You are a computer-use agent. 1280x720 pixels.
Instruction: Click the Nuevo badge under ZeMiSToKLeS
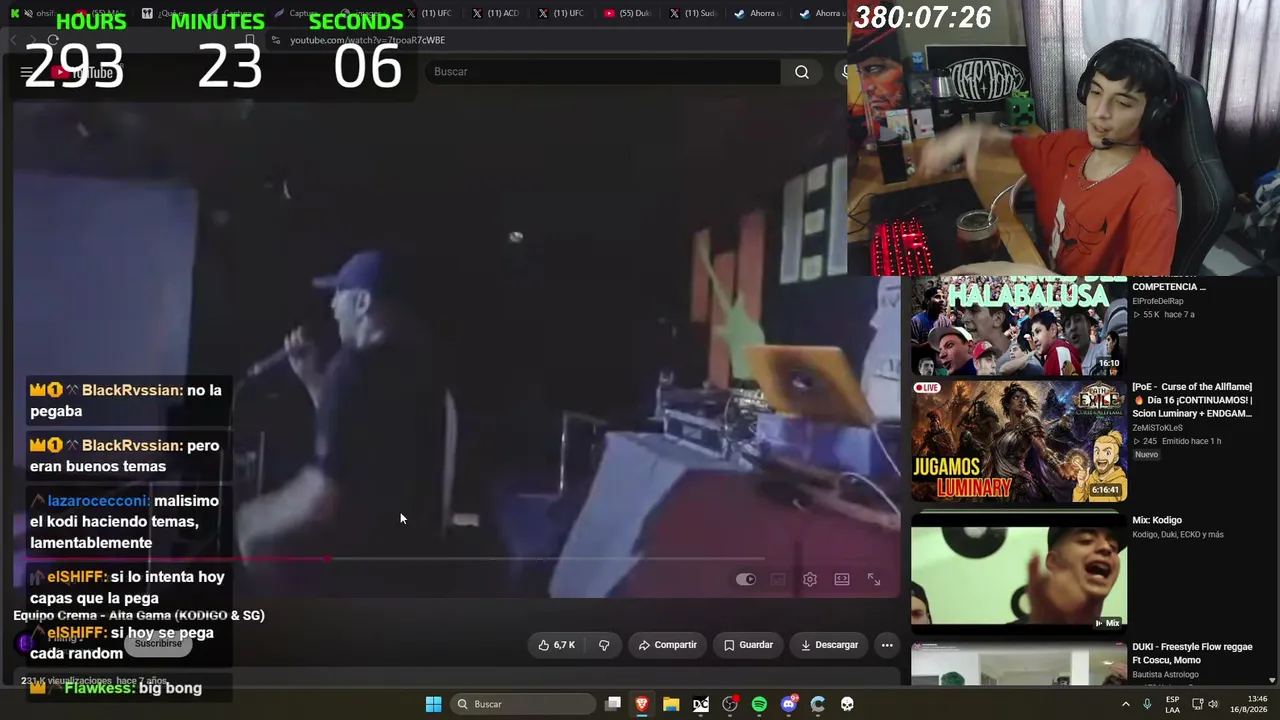point(1146,455)
